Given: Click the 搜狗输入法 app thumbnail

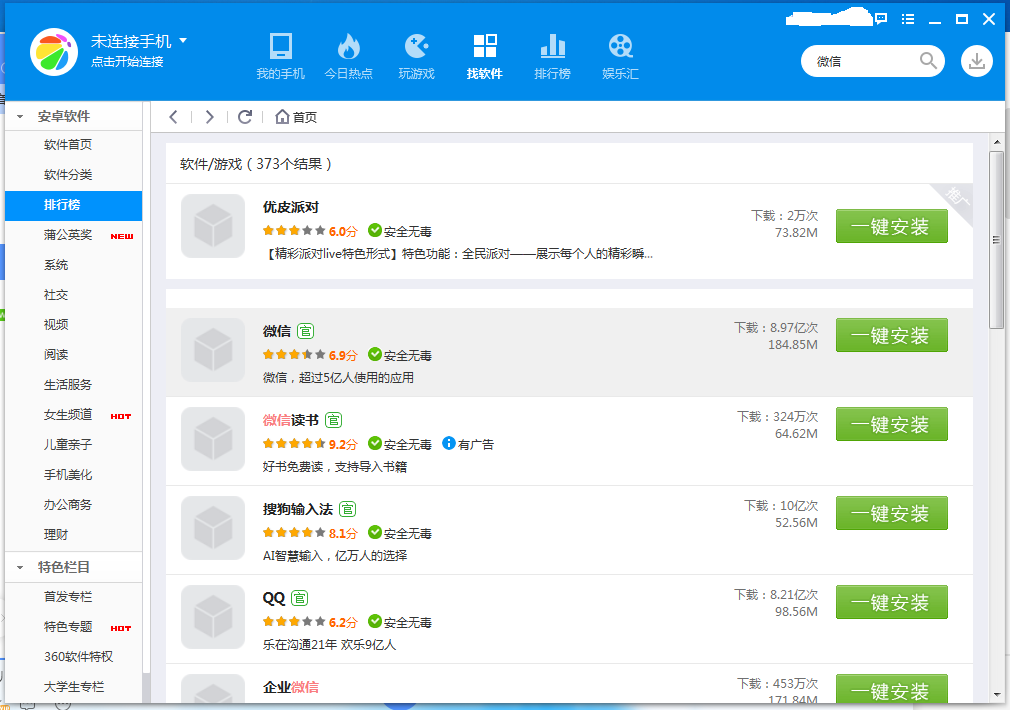Looking at the screenshot, I should 213,528.
